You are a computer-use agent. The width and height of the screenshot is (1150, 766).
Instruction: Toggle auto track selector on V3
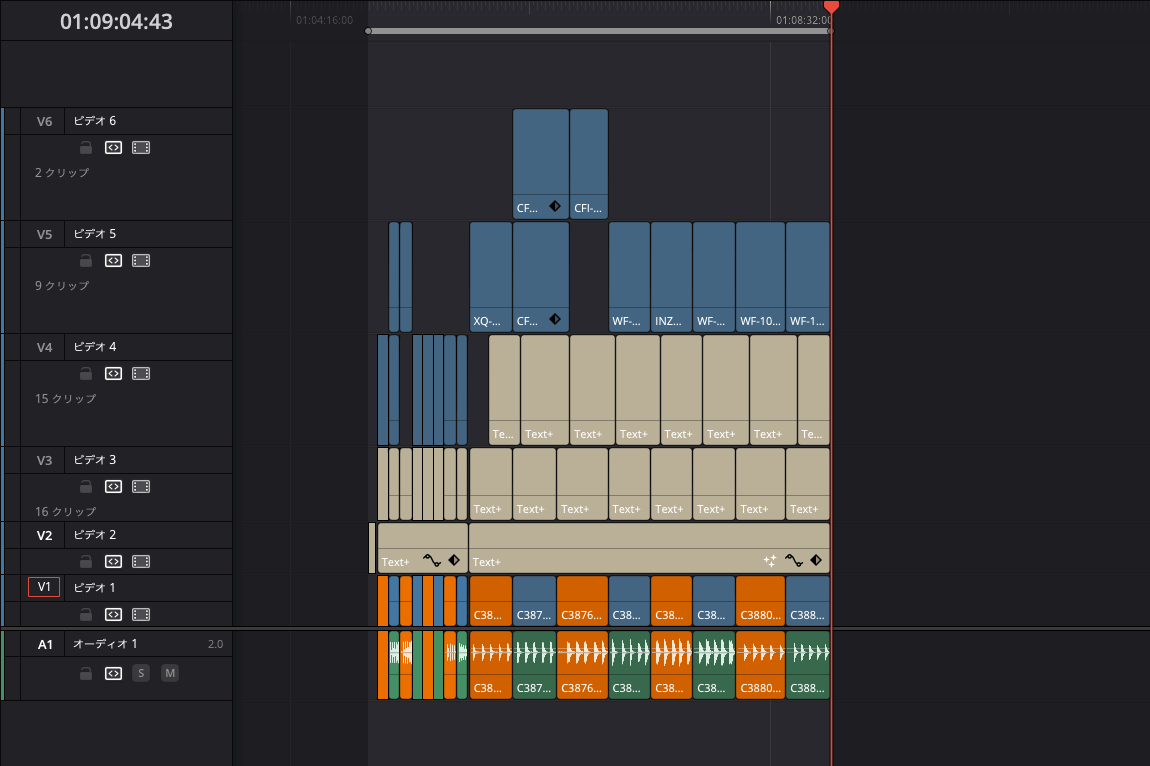point(113,486)
